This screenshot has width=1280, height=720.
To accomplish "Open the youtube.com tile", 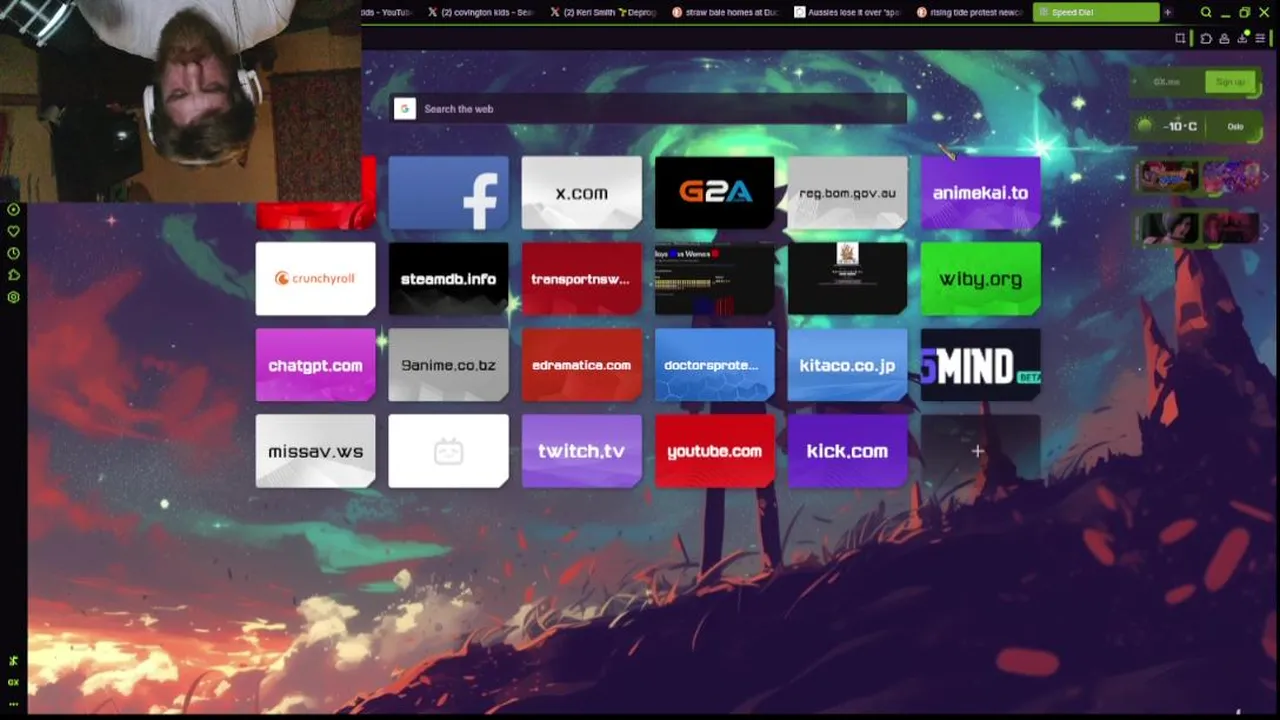I will 714,451.
